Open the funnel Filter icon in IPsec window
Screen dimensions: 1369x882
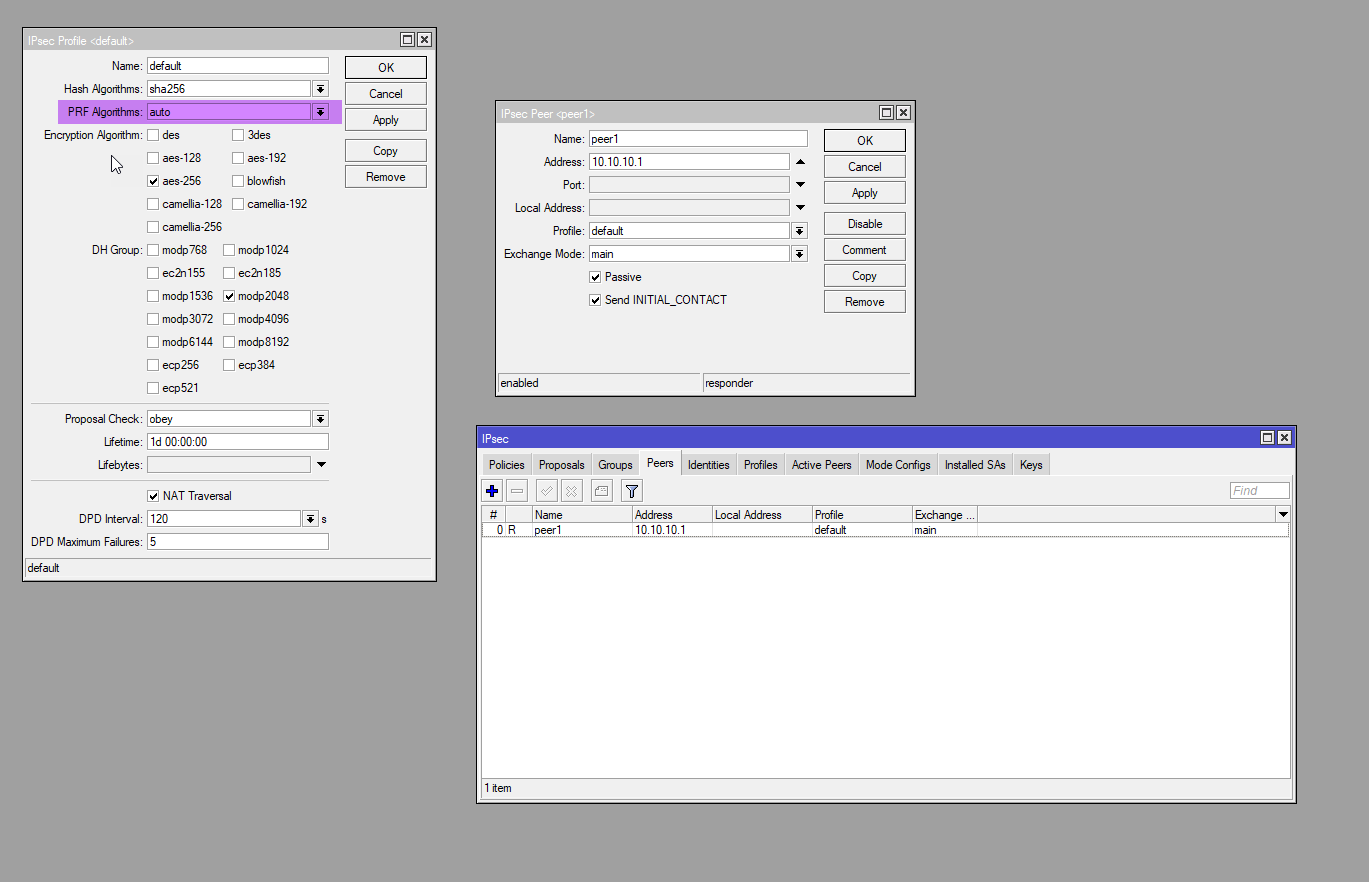(631, 490)
